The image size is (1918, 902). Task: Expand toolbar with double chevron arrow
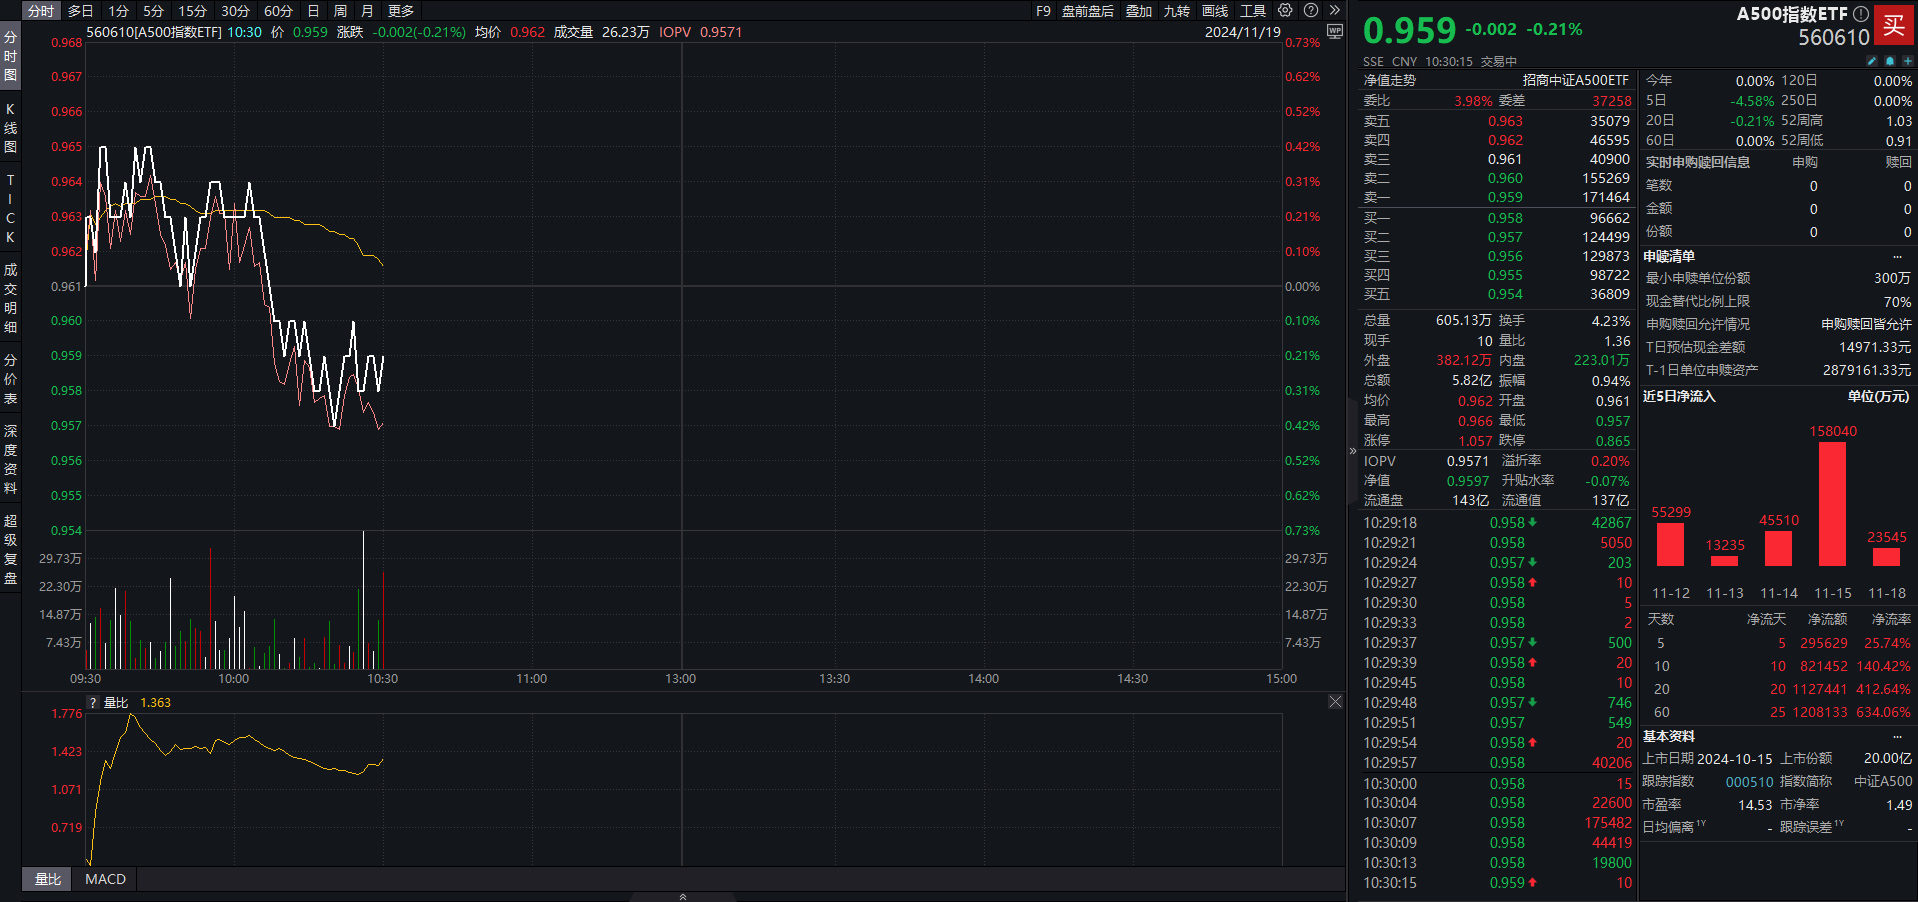1334,10
